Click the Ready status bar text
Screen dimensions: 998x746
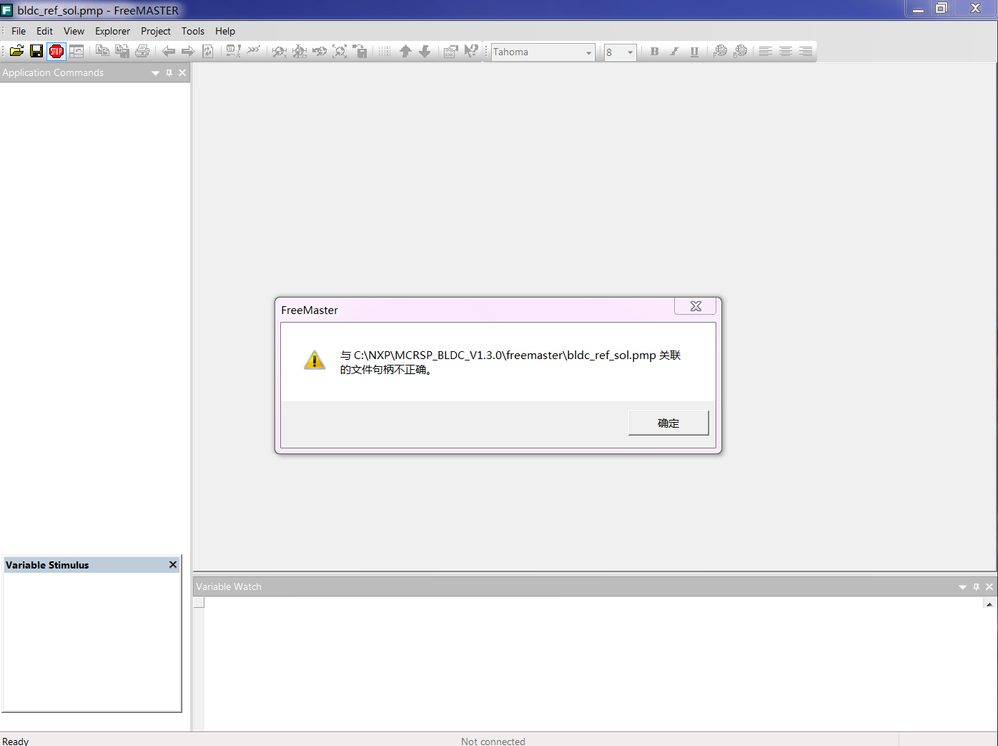click(15, 741)
